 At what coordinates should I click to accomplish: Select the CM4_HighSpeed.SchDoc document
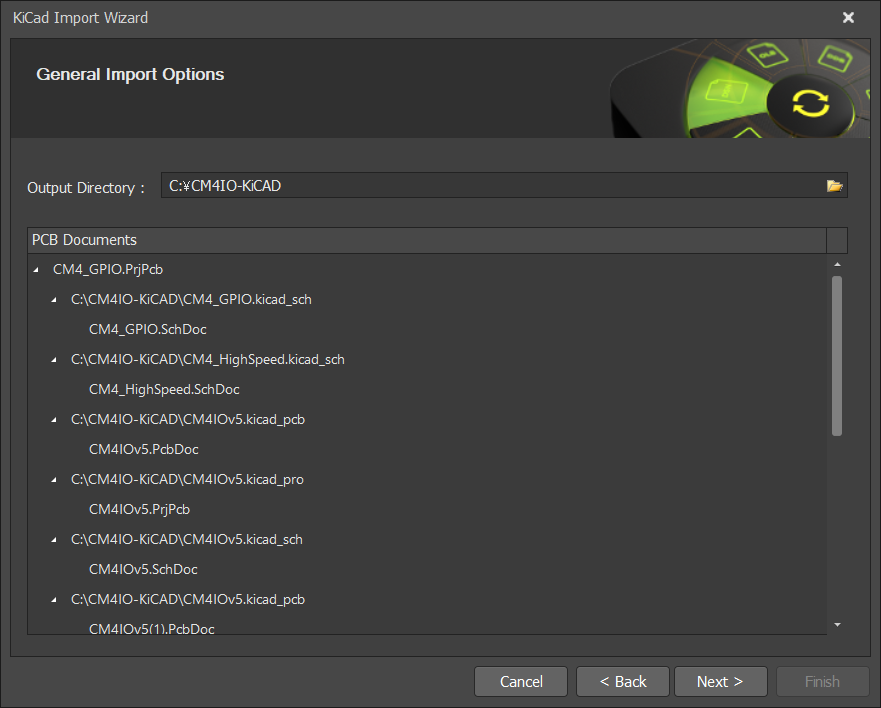(x=164, y=389)
